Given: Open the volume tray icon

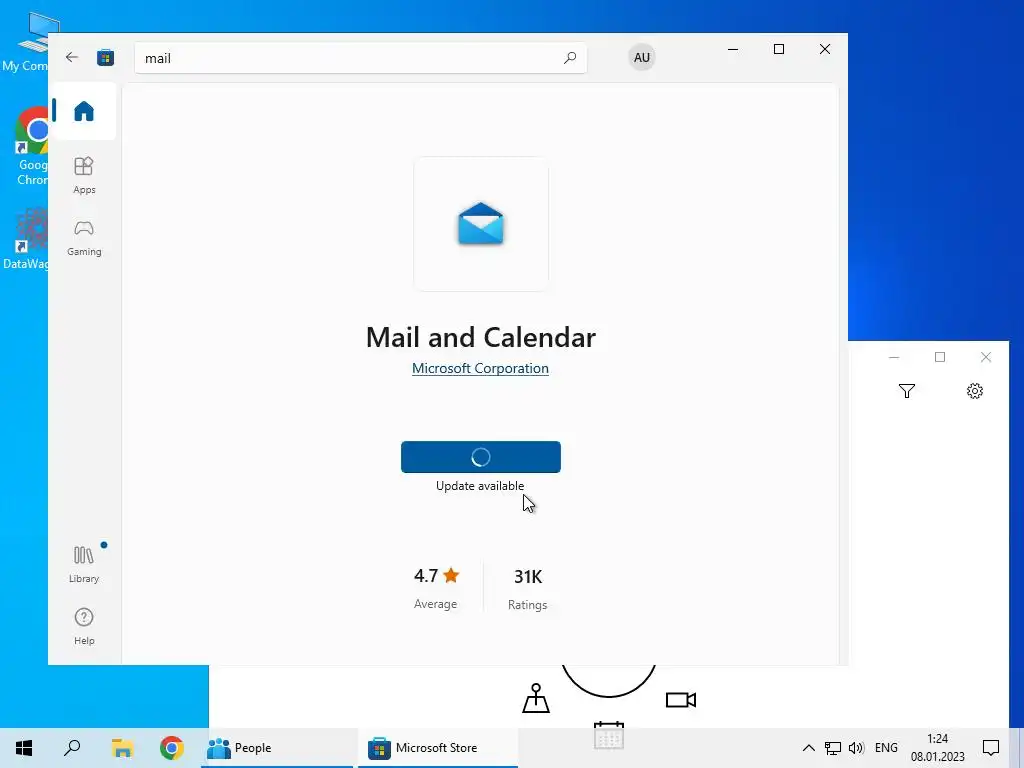Looking at the screenshot, I should pyautogui.click(x=856, y=748).
